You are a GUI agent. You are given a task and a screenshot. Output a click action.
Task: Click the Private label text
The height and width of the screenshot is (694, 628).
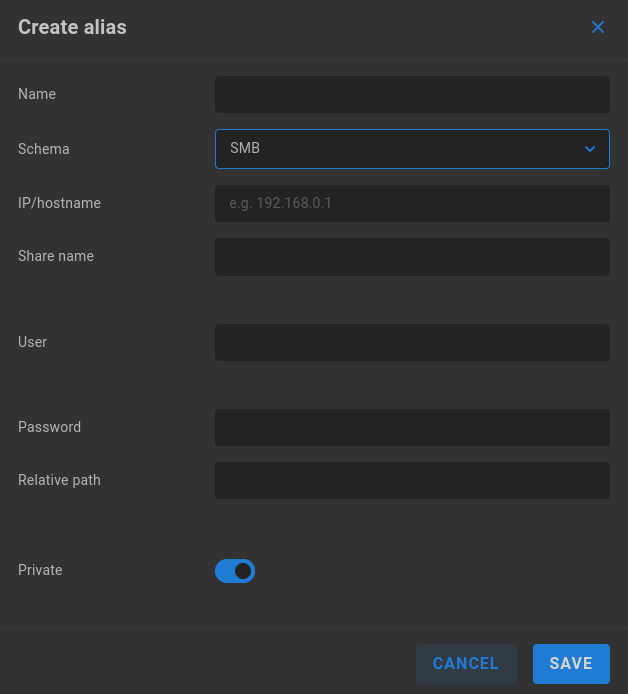[x=40, y=570]
